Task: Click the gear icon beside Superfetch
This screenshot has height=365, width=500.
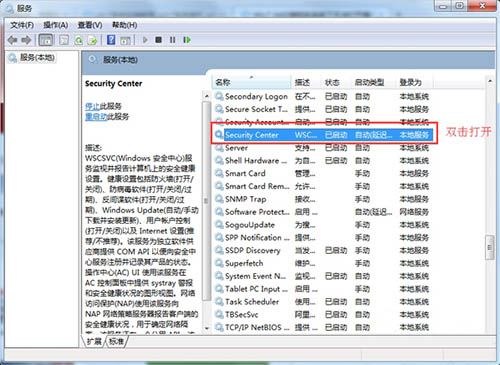Action: click(x=219, y=263)
